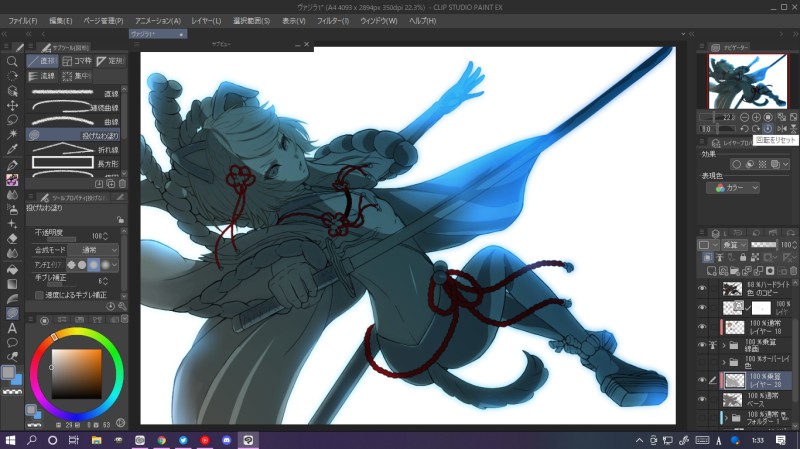Select the Move layer tool
This screenshot has height=449, width=800.
12,105
